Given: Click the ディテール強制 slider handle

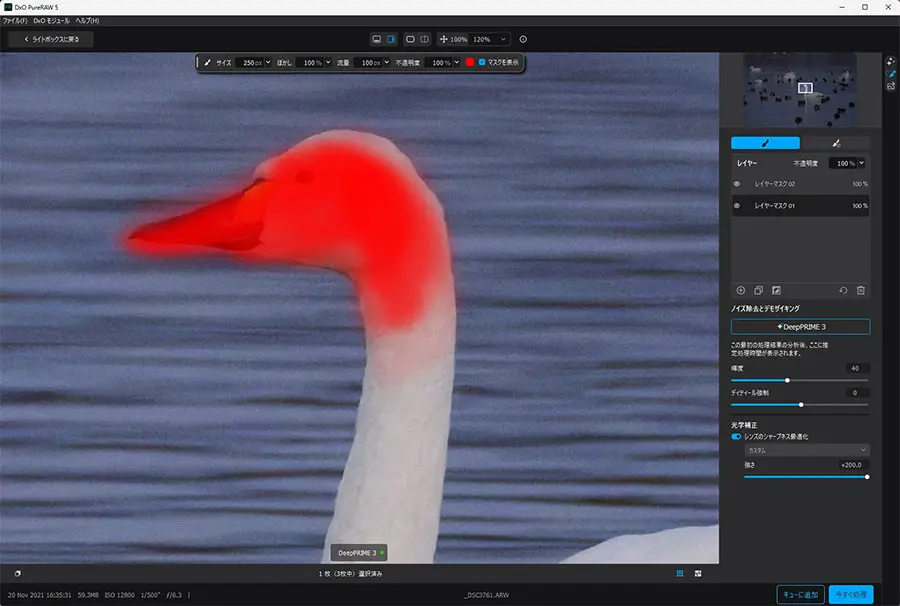Looking at the screenshot, I should (801, 405).
